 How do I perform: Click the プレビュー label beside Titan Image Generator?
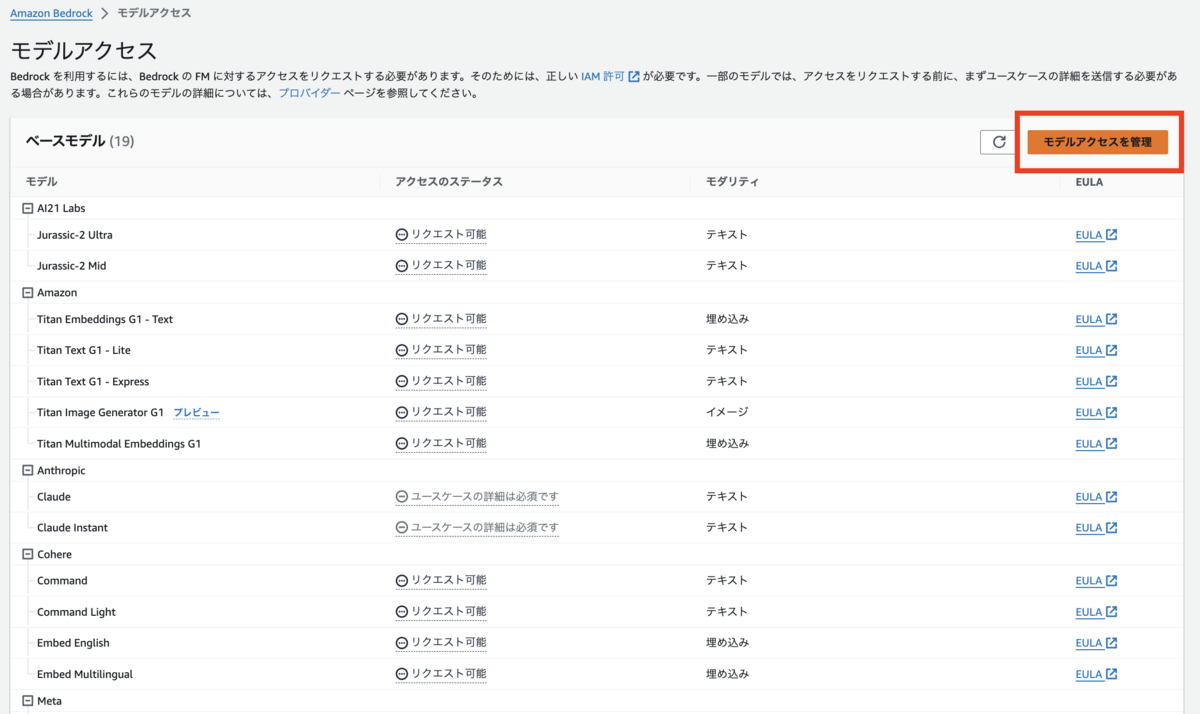(x=196, y=413)
